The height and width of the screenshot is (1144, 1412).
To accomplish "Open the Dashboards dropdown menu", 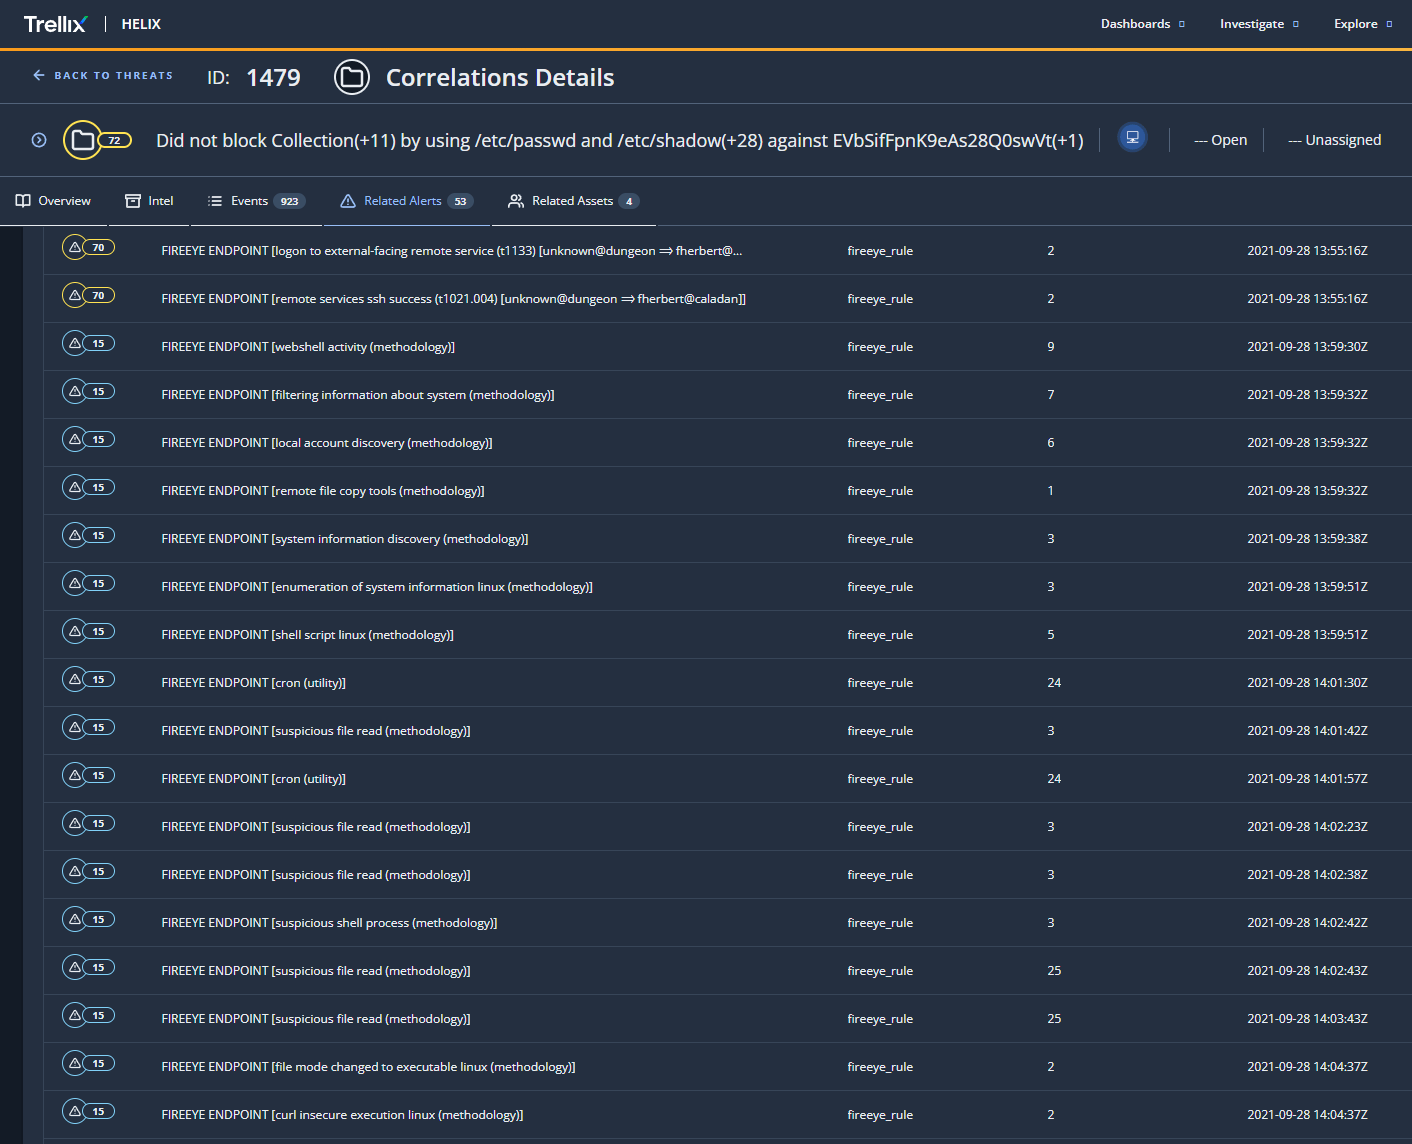I will point(1142,24).
